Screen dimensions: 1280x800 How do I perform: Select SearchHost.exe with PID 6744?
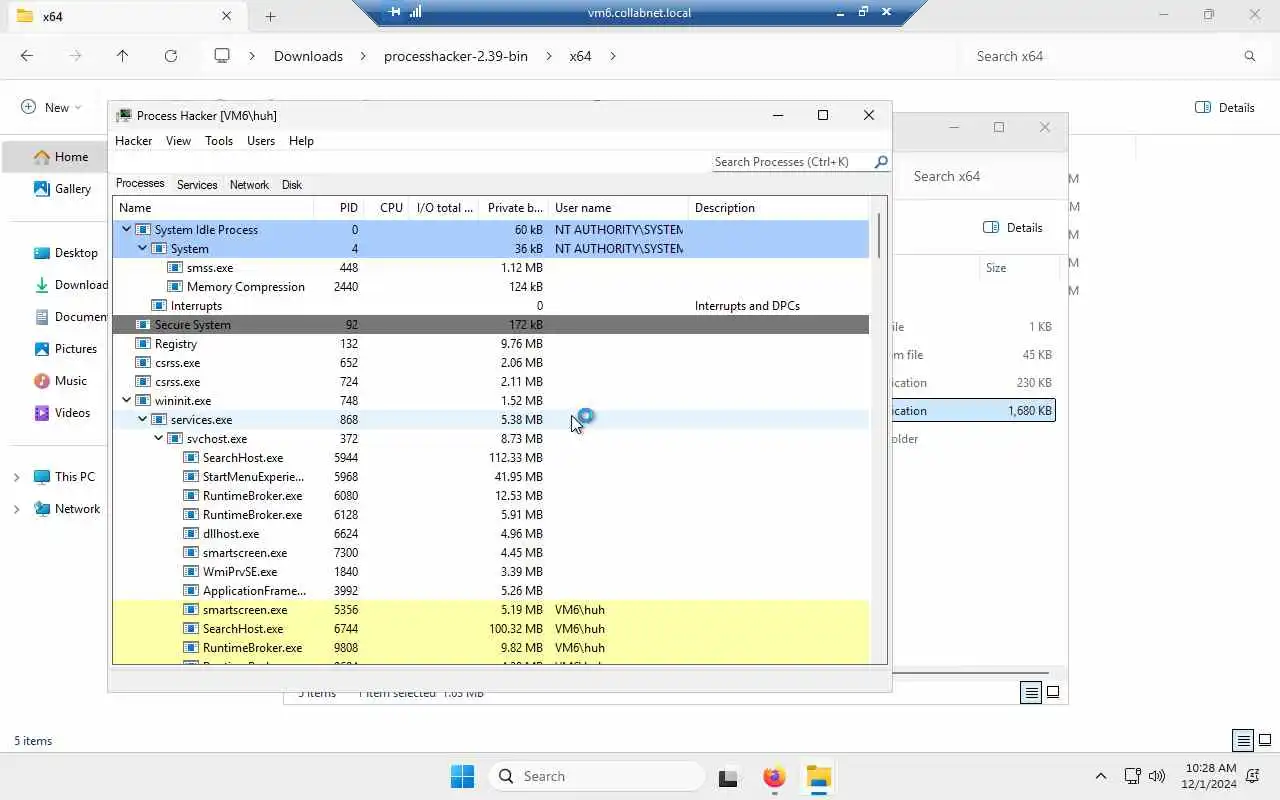491,629
